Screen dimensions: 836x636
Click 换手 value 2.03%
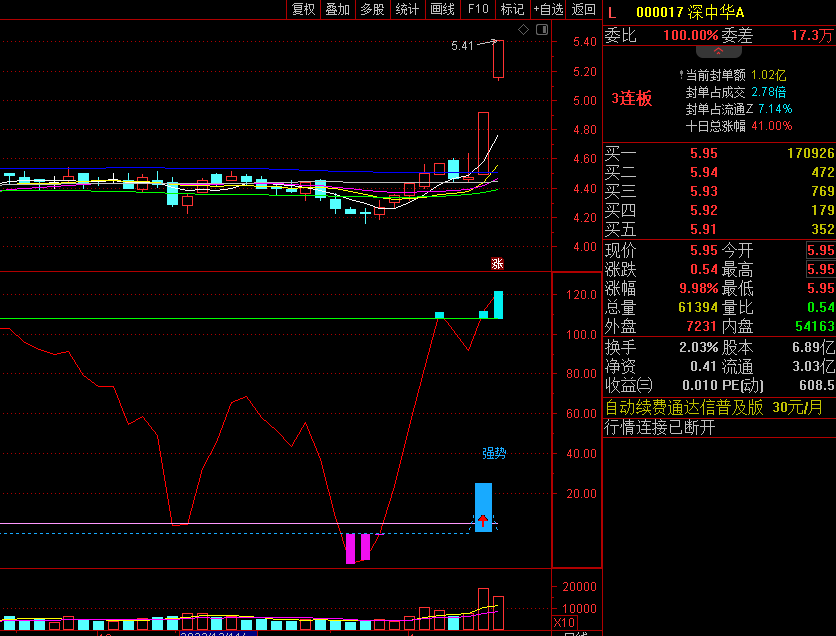click(x=698, y=348)
